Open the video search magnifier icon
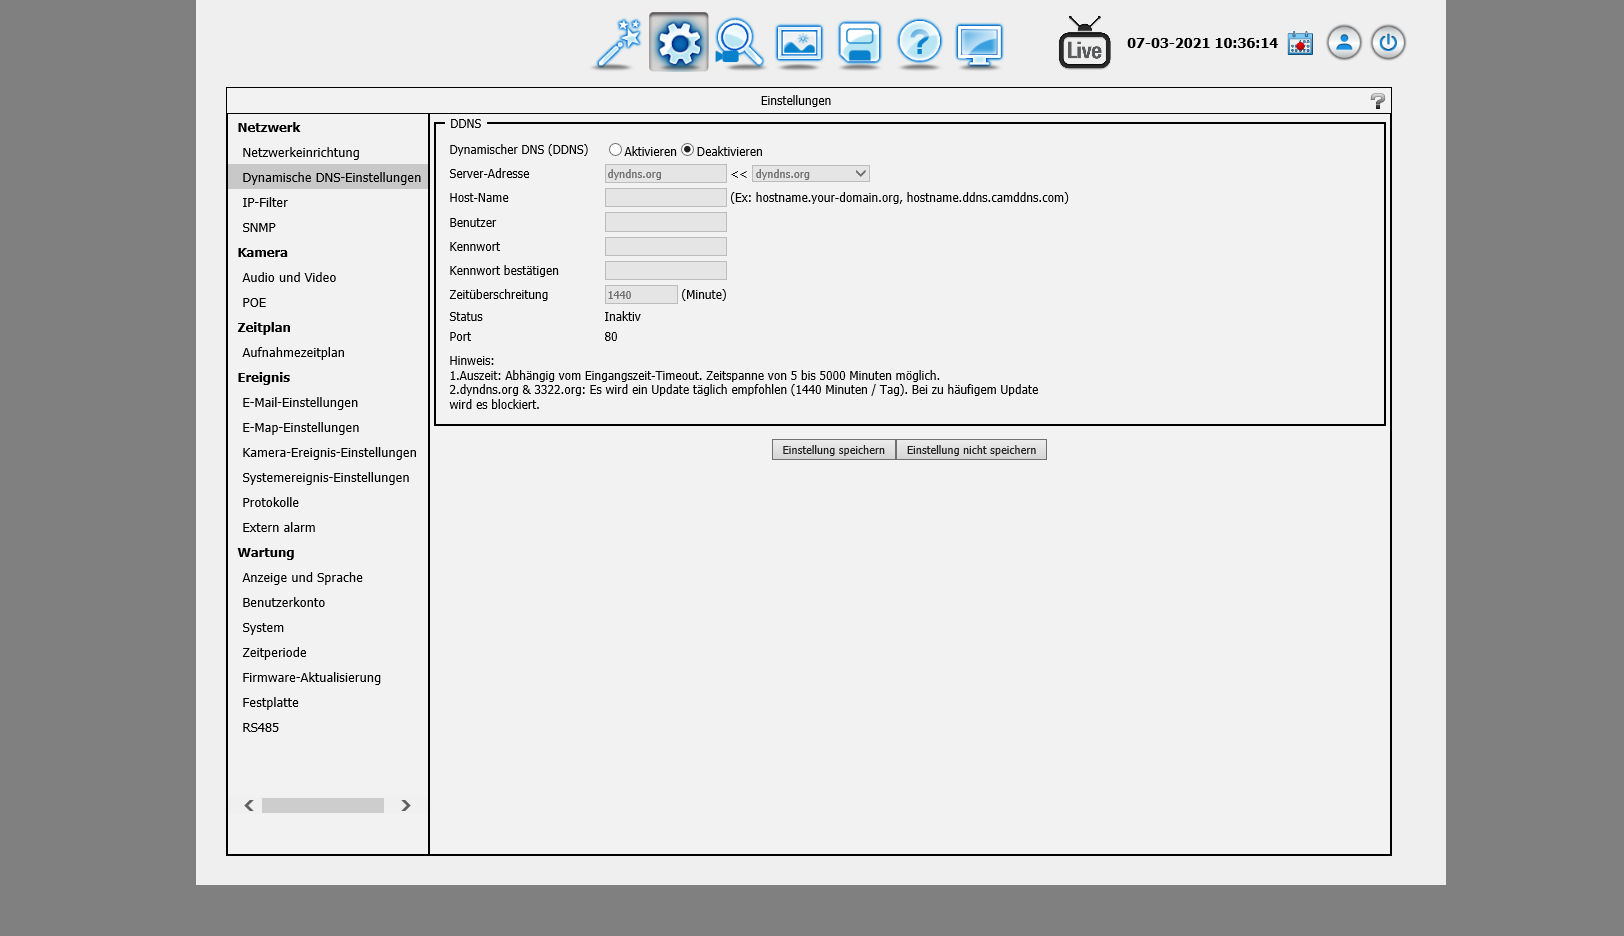This screenshot has height=936, width=1624. pos(739,43)
